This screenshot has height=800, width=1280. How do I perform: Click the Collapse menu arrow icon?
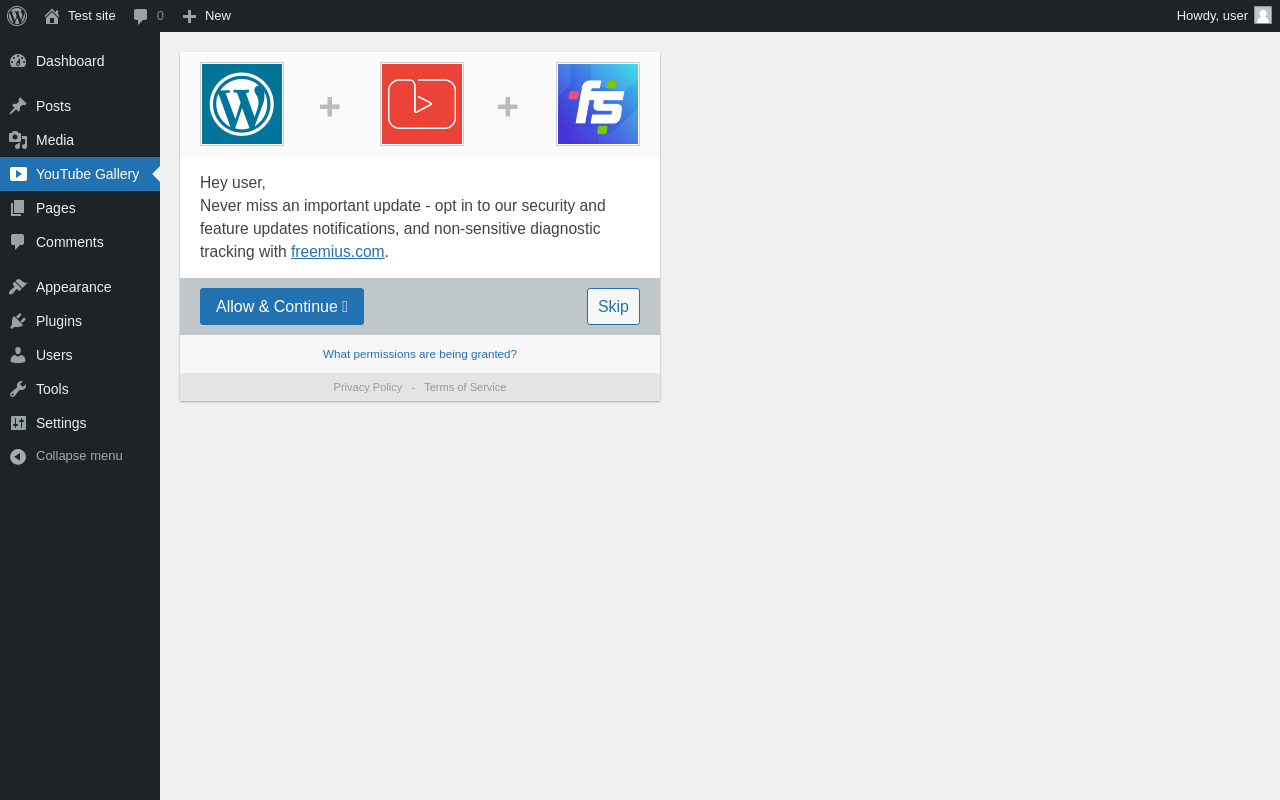pyautogui.click(x=18, y=456)
